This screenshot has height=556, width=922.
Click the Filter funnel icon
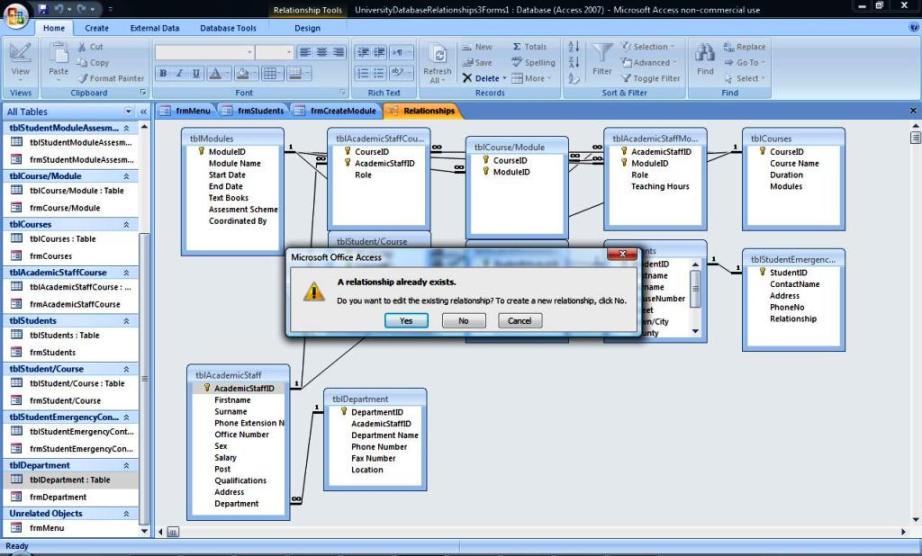pyautogui.click(x=602, y=53)
